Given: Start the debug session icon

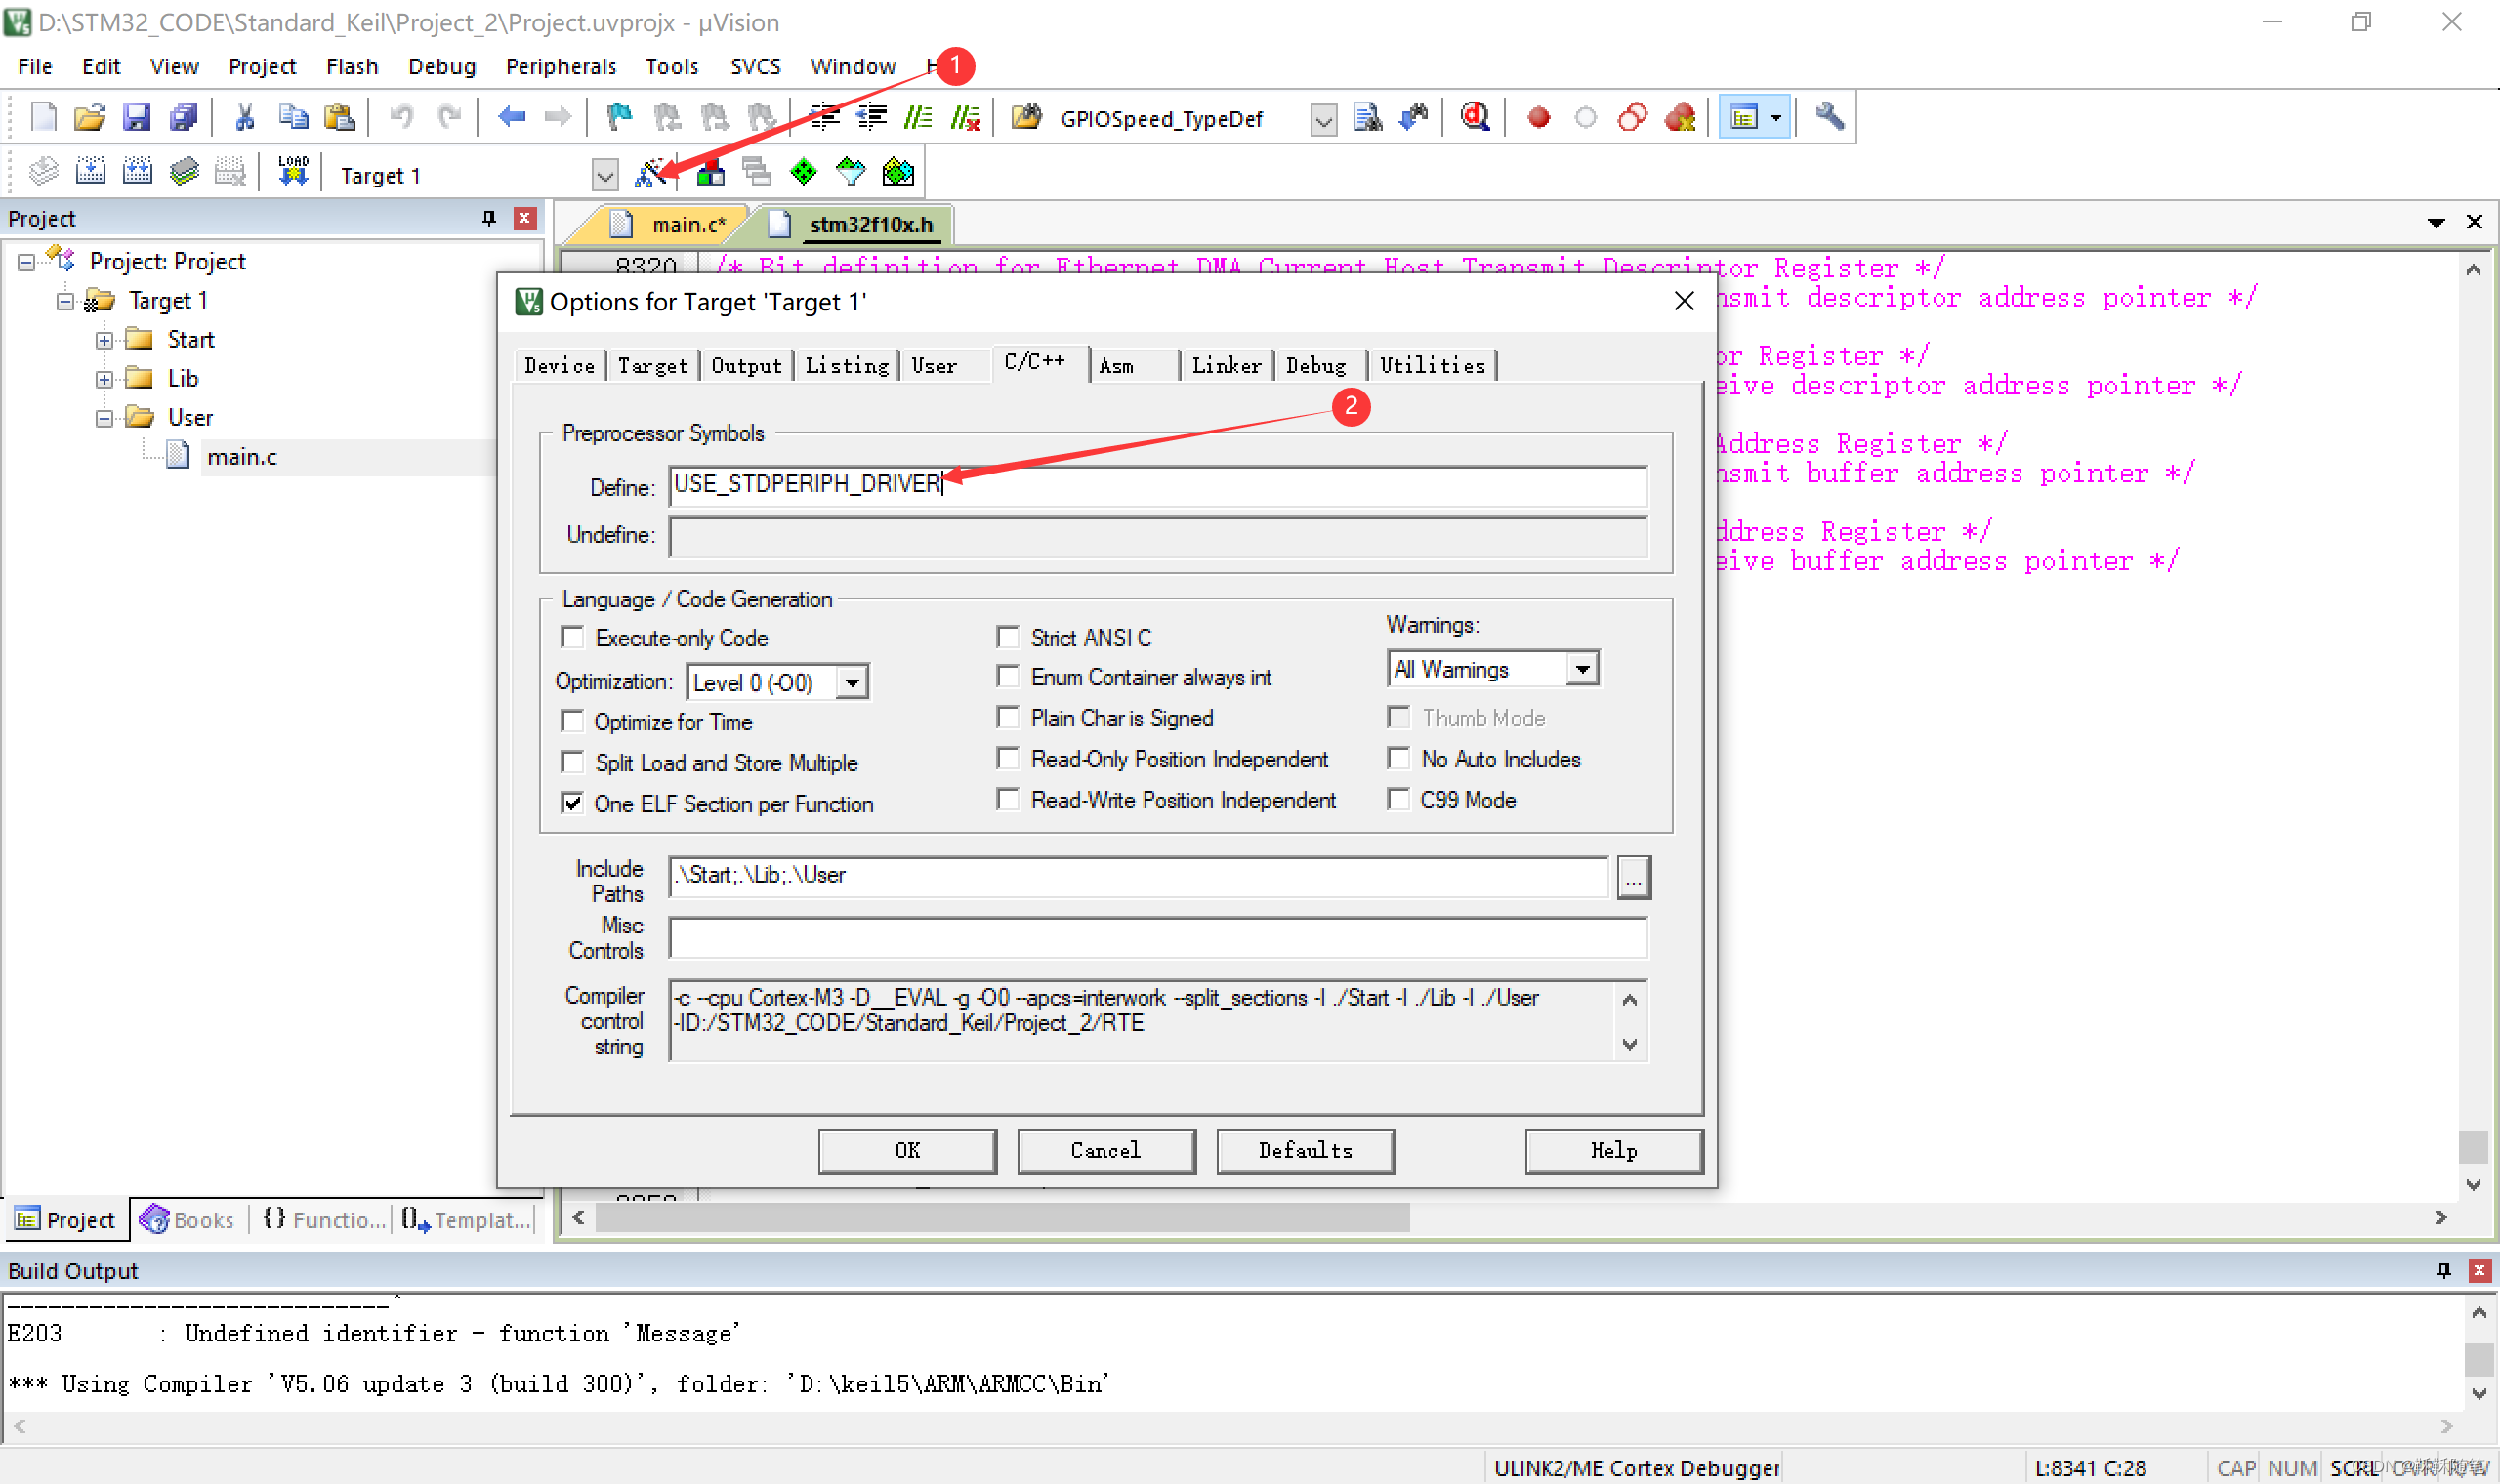Looking at the screenshot, I should click(x=1475, y=118).
